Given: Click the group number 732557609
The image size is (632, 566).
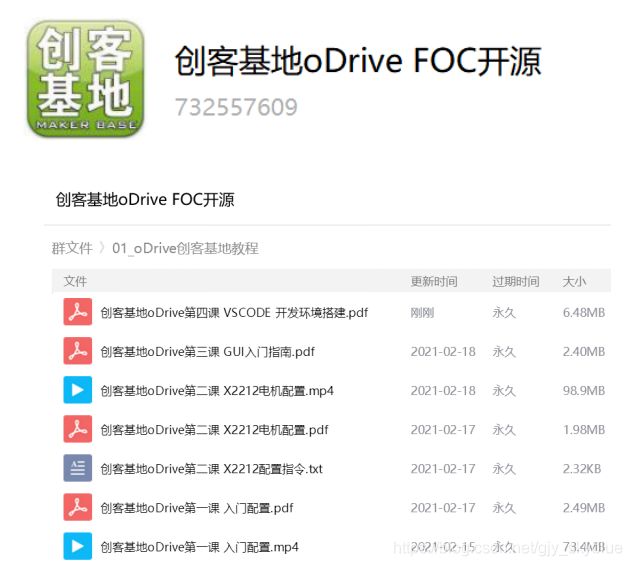Looking at the screenshot, I should pyautogui.click(x=236, y=107).
